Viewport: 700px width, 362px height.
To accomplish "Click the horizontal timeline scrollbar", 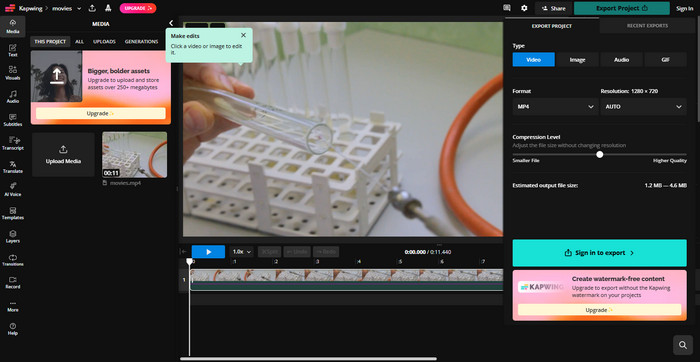I will [308, 359].
